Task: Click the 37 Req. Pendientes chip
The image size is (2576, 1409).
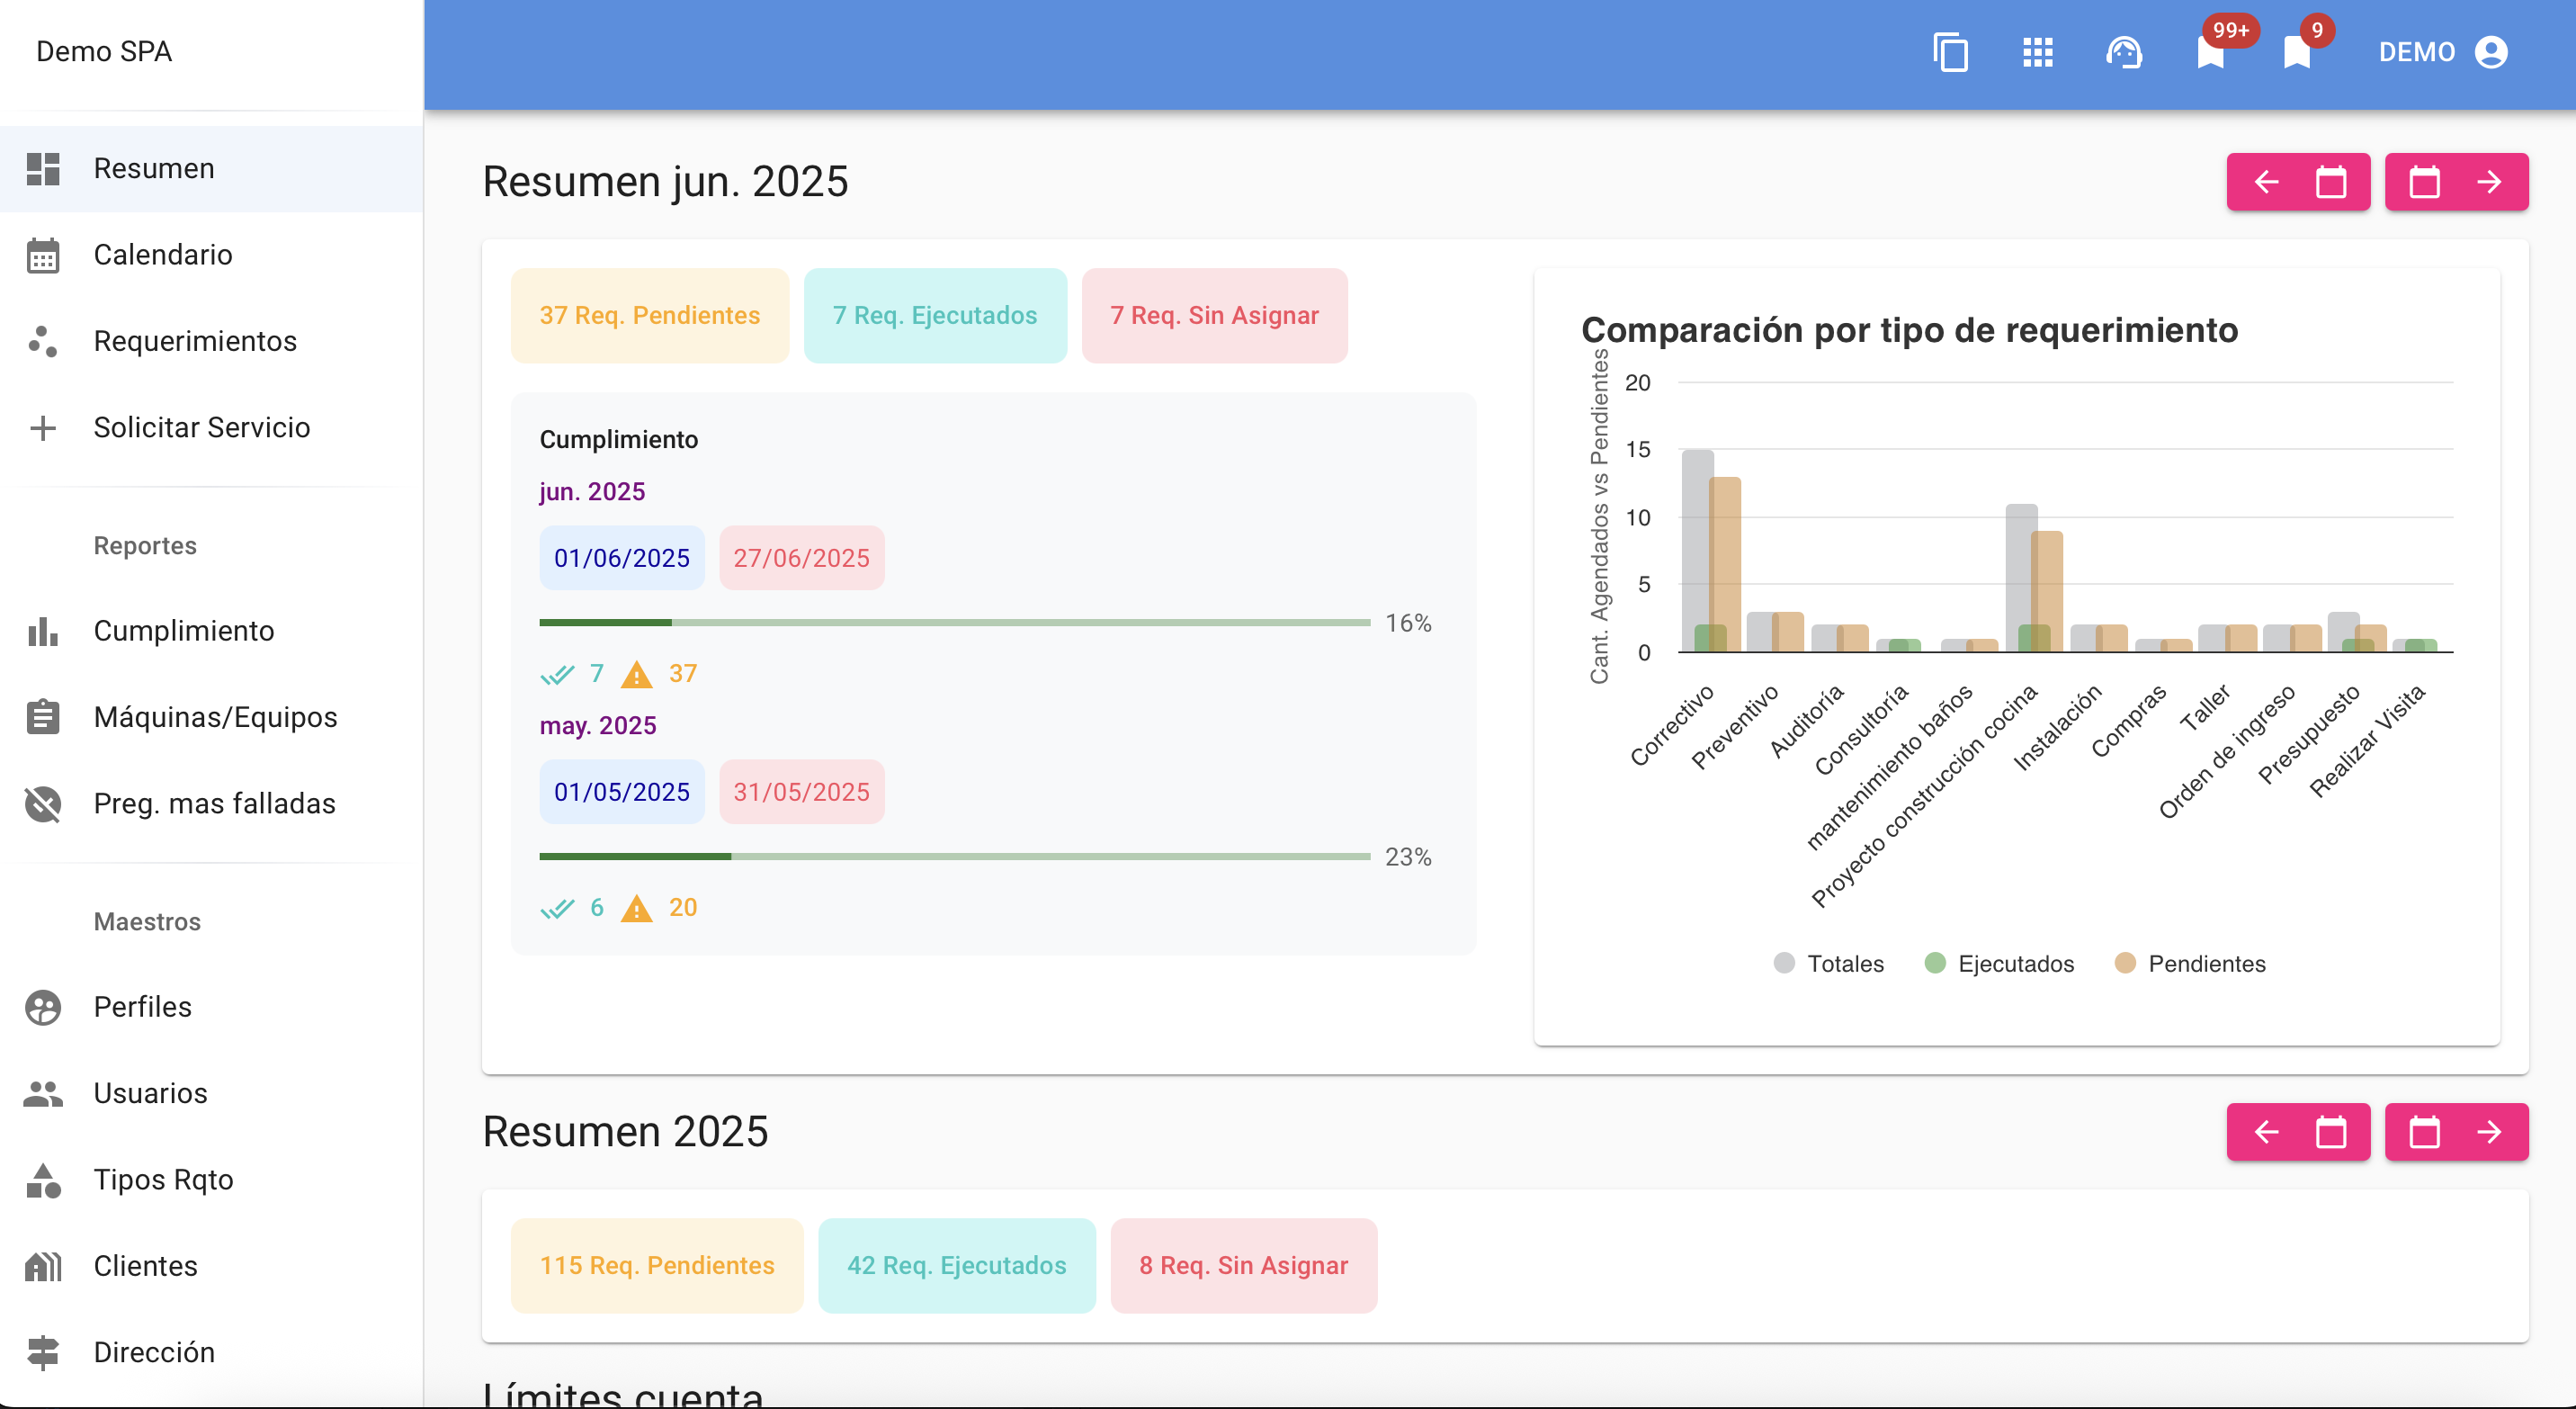Action: click(x=650, y=315)
